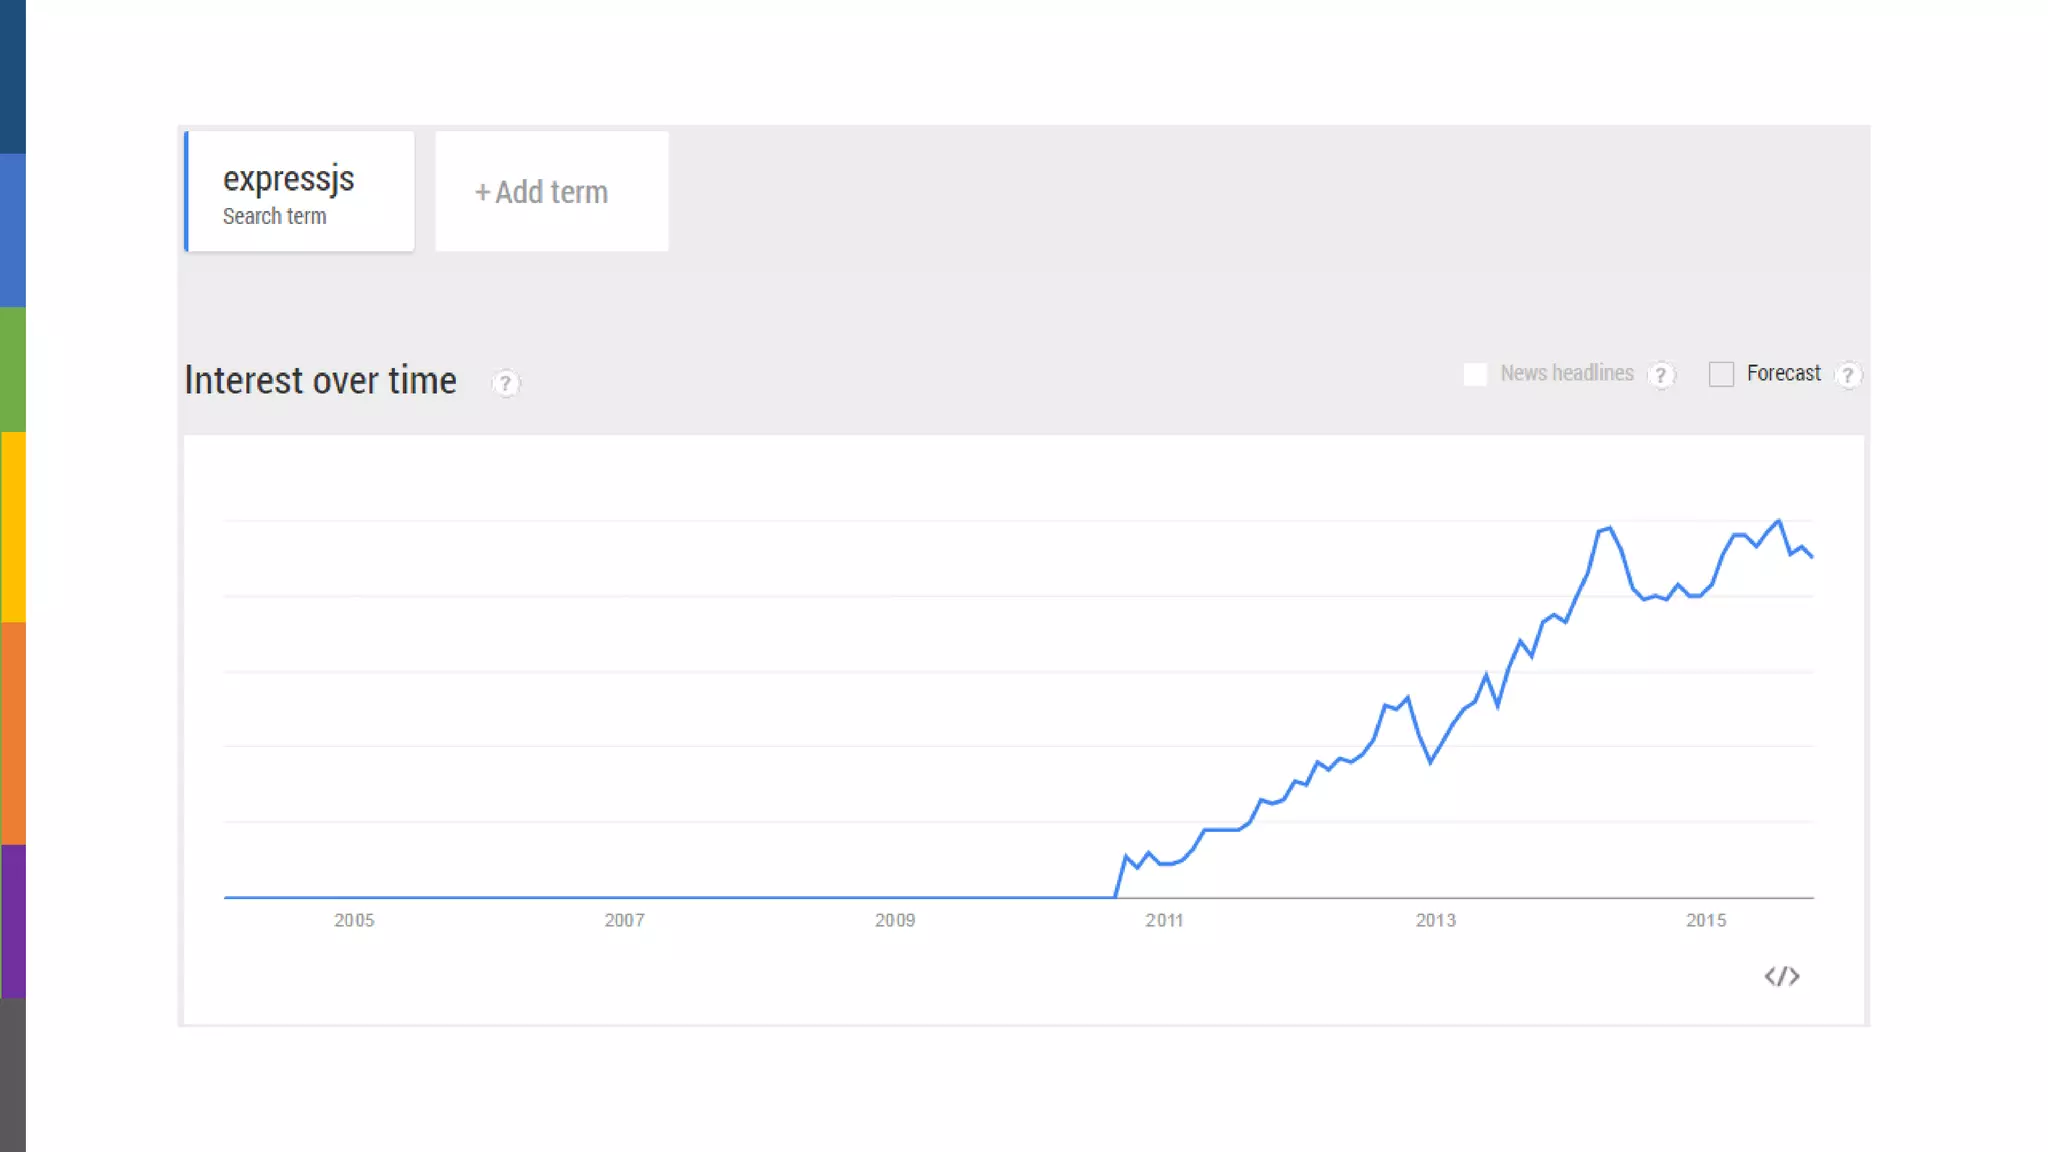Click the 2009 axis label
The image size is (2048, 1152).
coord(895,920)
